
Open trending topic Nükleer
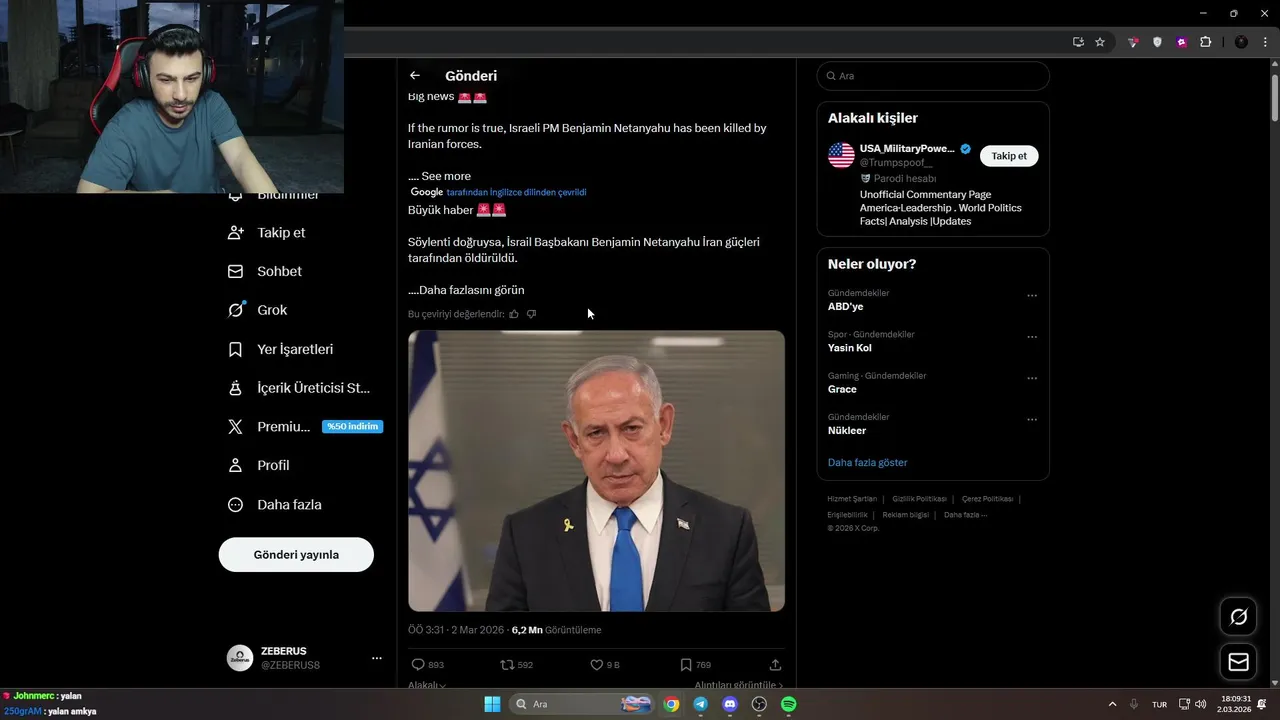[x=847, y=430]
